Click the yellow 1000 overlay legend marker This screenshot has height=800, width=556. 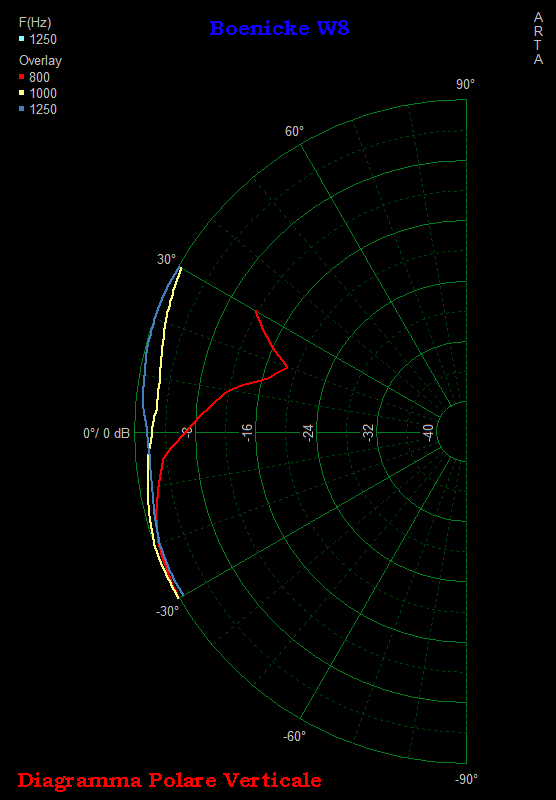[21, 93]
